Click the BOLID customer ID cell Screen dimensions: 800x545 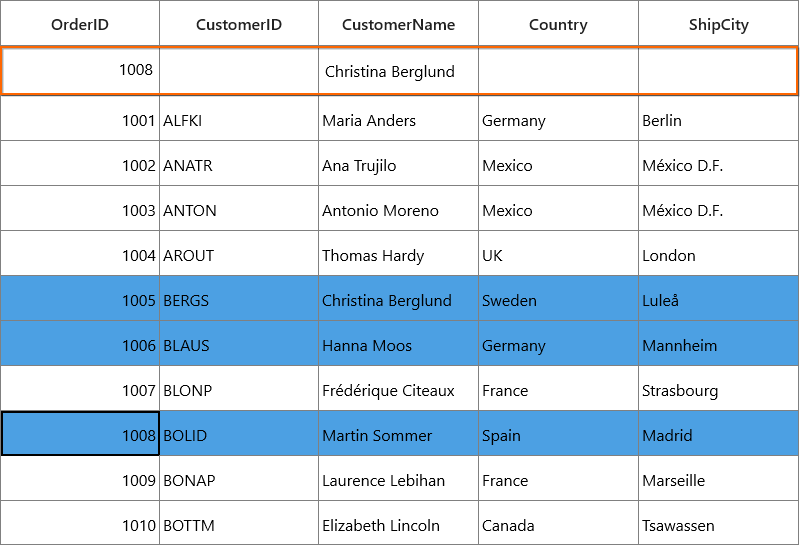(x=239, y=435)
